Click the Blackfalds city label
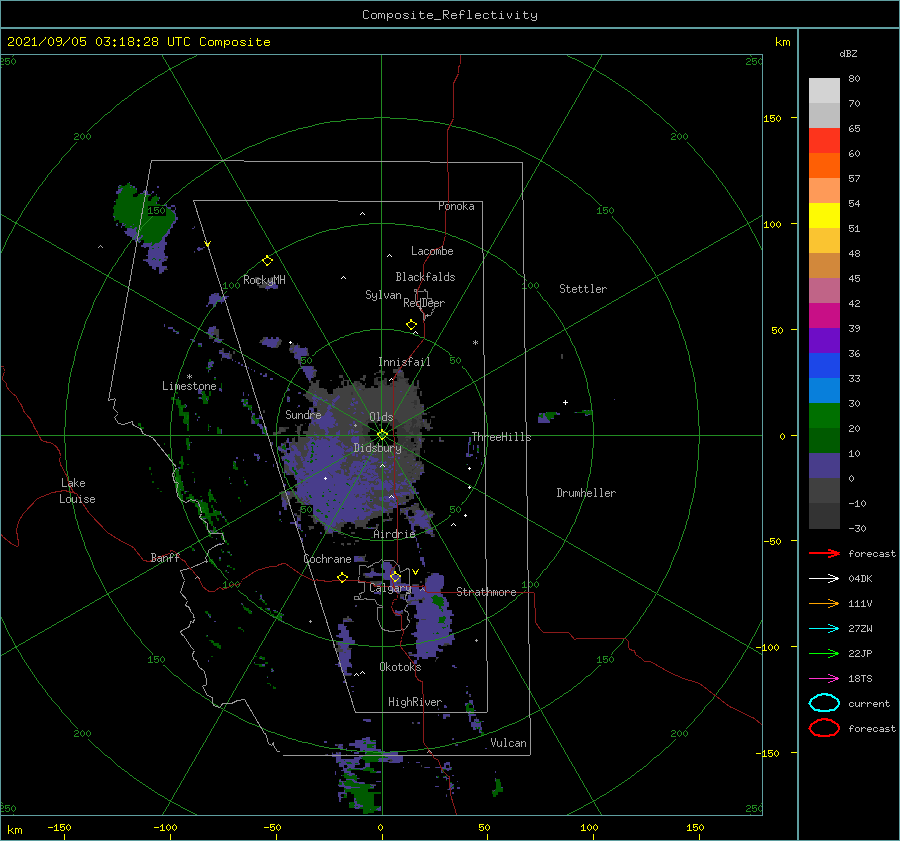The image size is (900, 841). coord(425,277)
